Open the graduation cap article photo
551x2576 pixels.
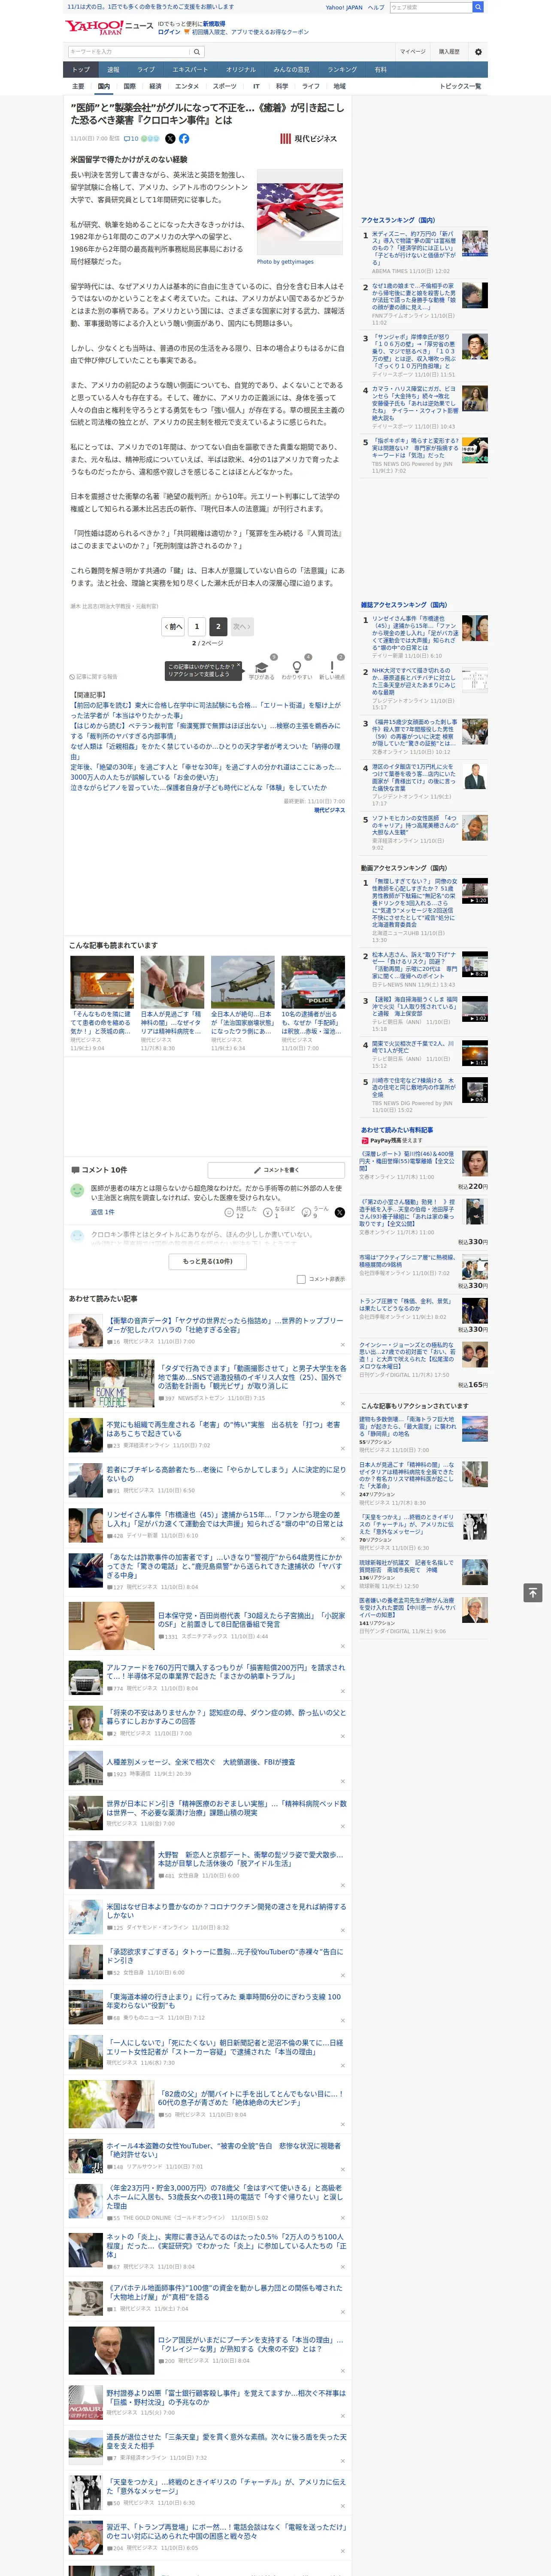pyautogui.click(x=300, y=213)
